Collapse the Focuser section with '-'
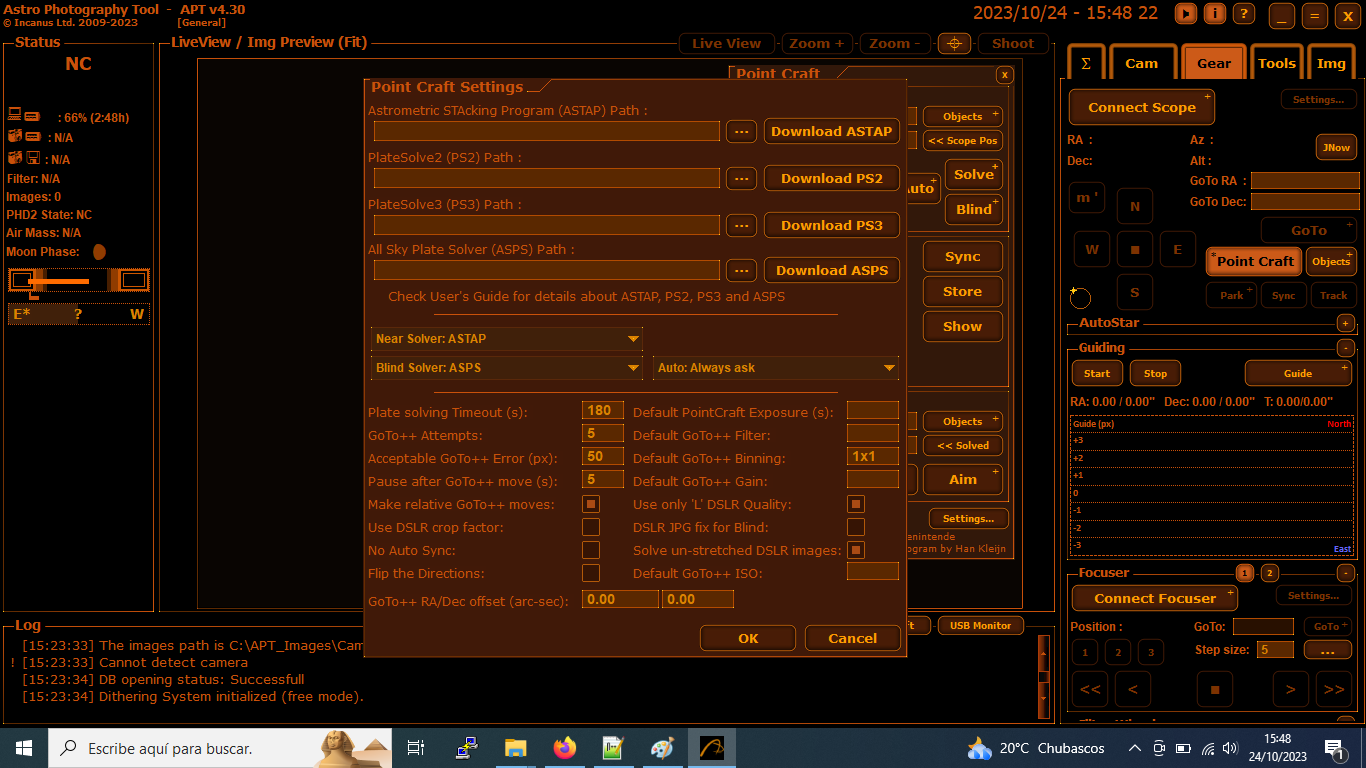This screenshot has width=1366, height=768. pos(1346,573)
